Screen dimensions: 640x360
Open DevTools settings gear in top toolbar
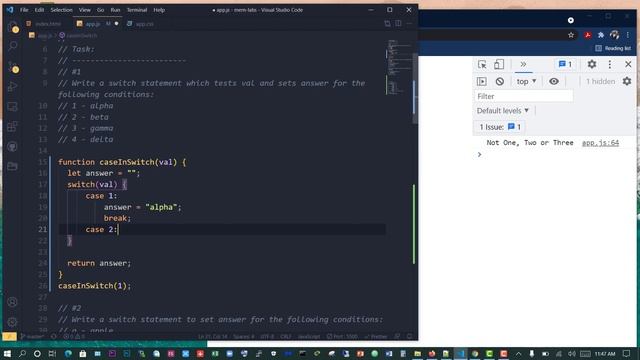point(592,64)
